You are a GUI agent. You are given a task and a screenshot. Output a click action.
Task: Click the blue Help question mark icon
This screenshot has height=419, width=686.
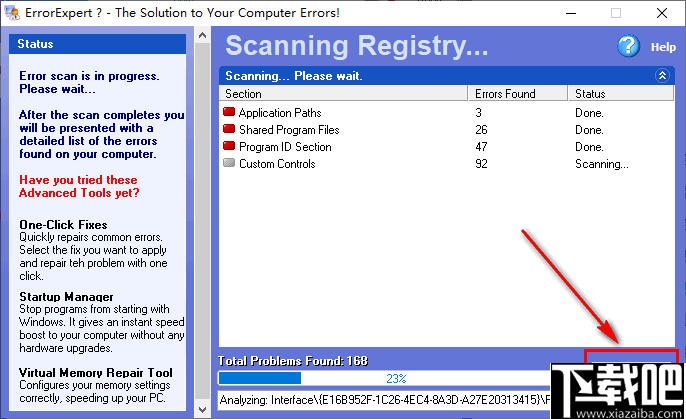(628, 46)
